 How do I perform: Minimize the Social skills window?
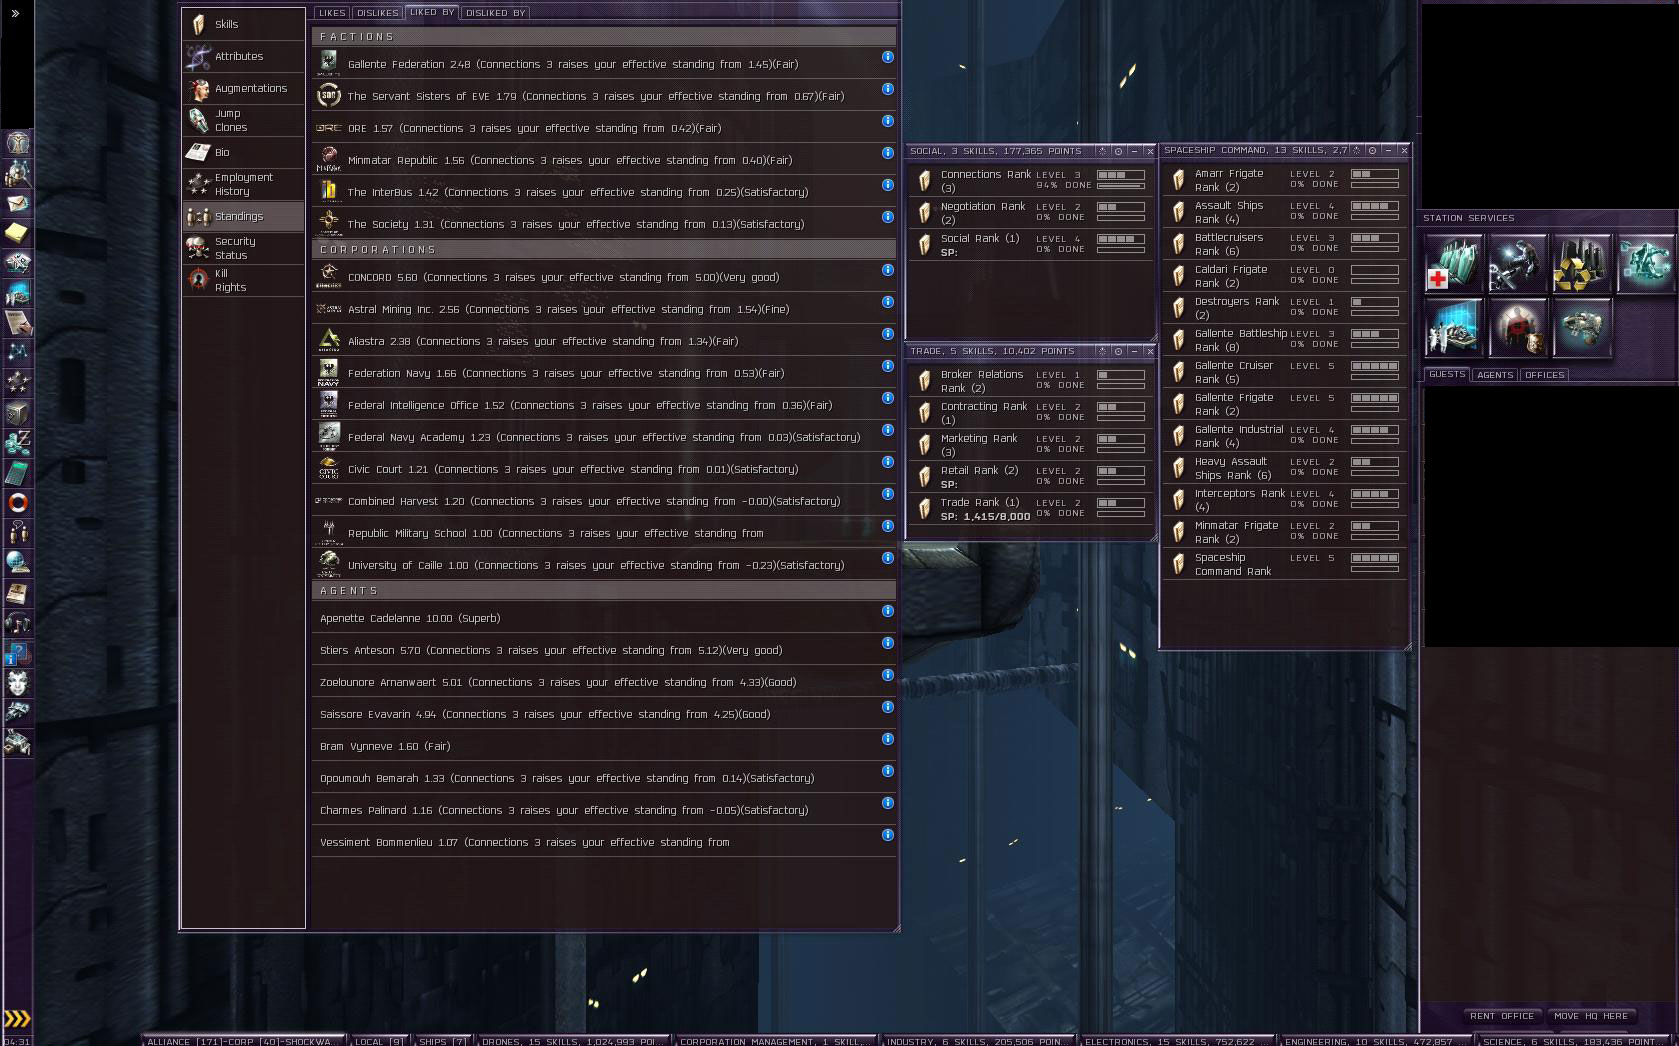(x=1134, y=151)
